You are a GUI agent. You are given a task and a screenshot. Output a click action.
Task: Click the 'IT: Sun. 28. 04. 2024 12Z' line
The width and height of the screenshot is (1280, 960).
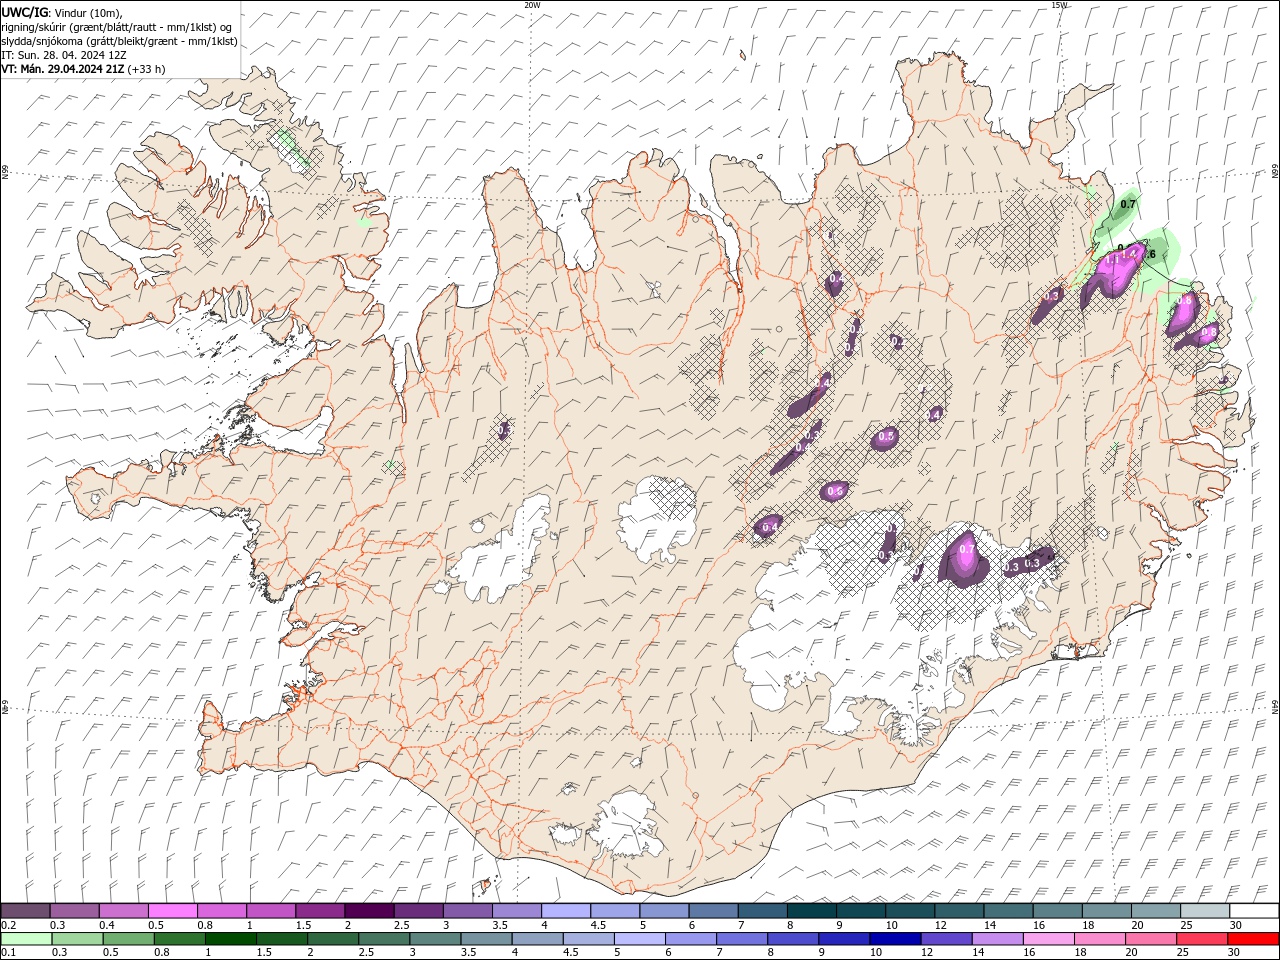pos(64,55)
